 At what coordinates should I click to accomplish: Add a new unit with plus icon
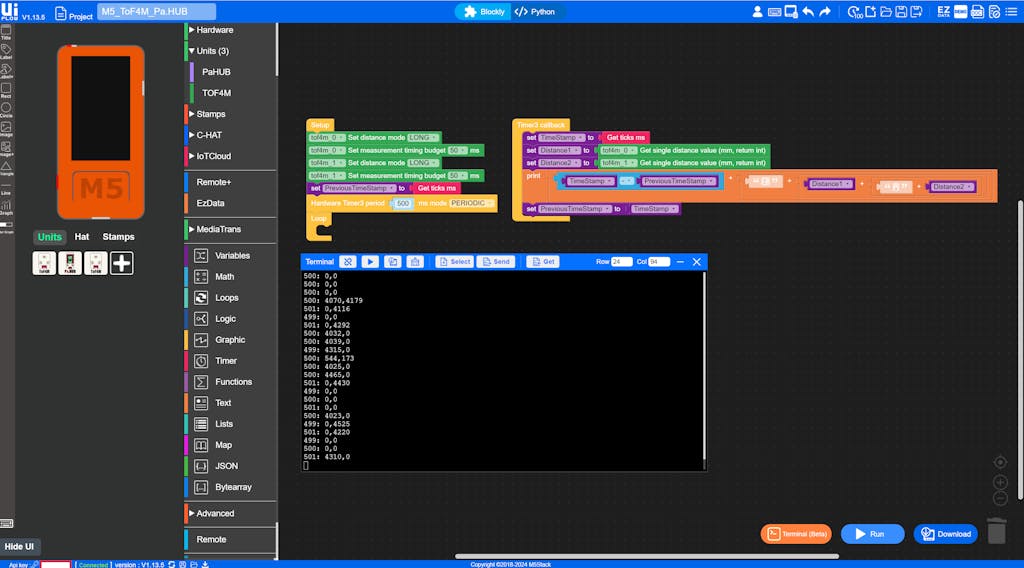coord(121,263)
